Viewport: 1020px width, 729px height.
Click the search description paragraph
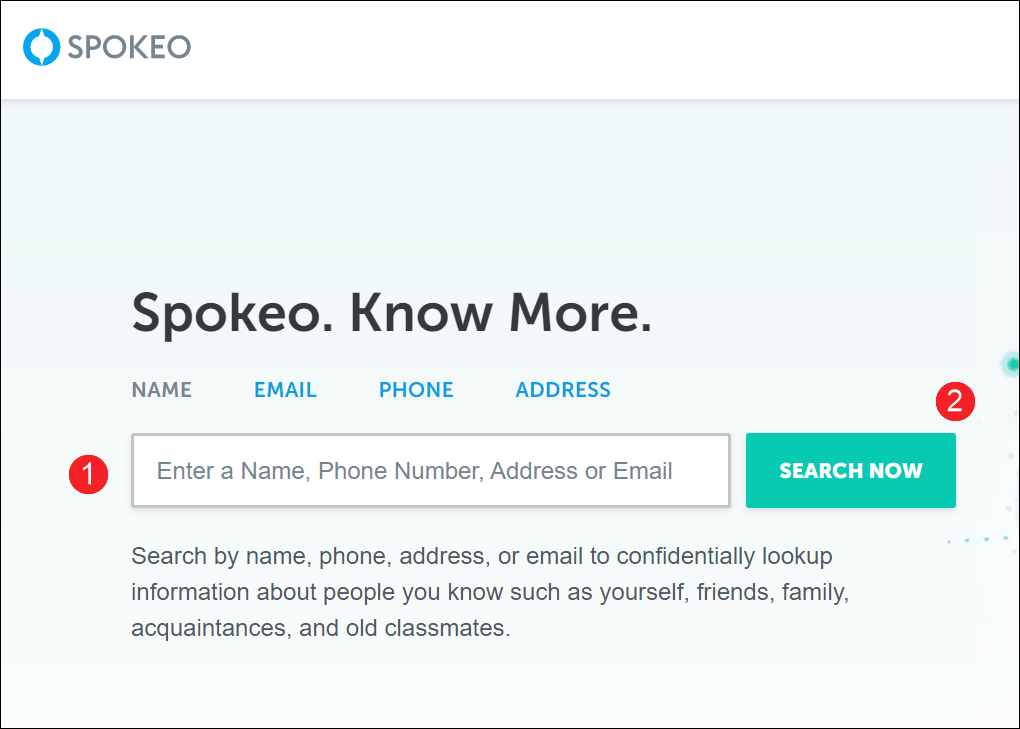(490, 592)
